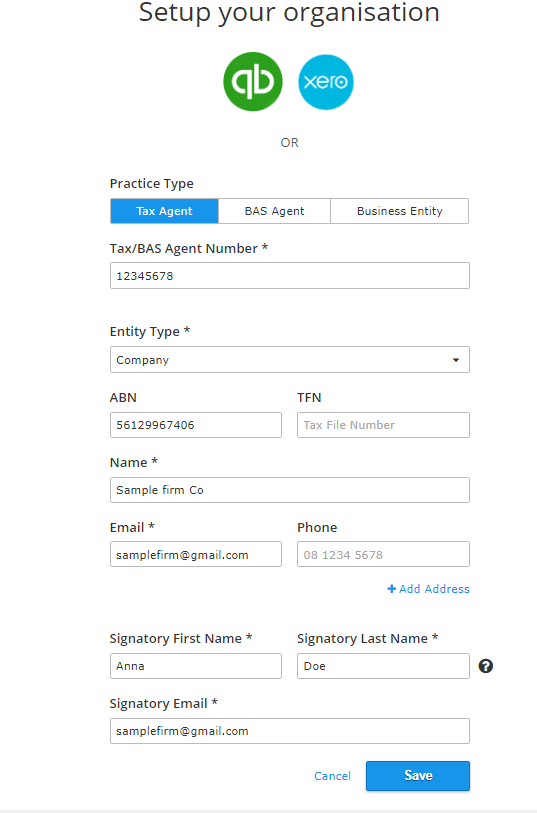The image size is (537, 813).
Task: Connect using the QuickBooks logo icon
Action: (253, 82)
